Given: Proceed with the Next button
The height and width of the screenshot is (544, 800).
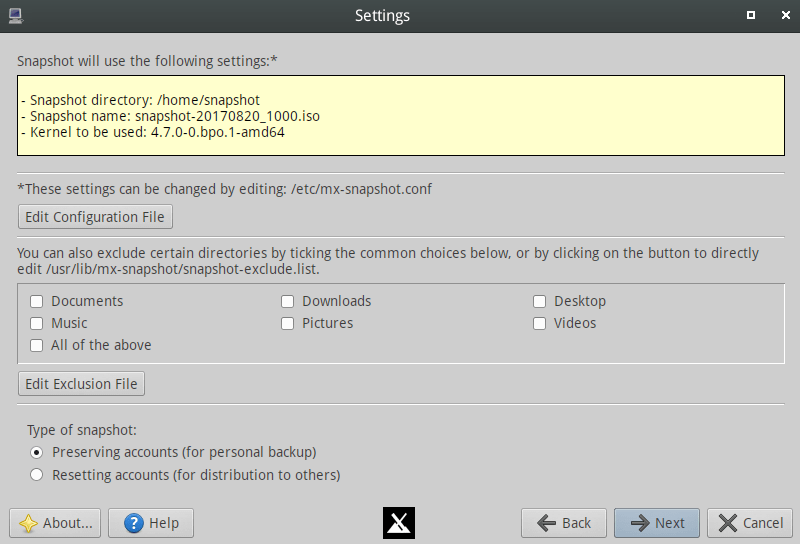Looking at the screenshot, I should tap(657, 523).
